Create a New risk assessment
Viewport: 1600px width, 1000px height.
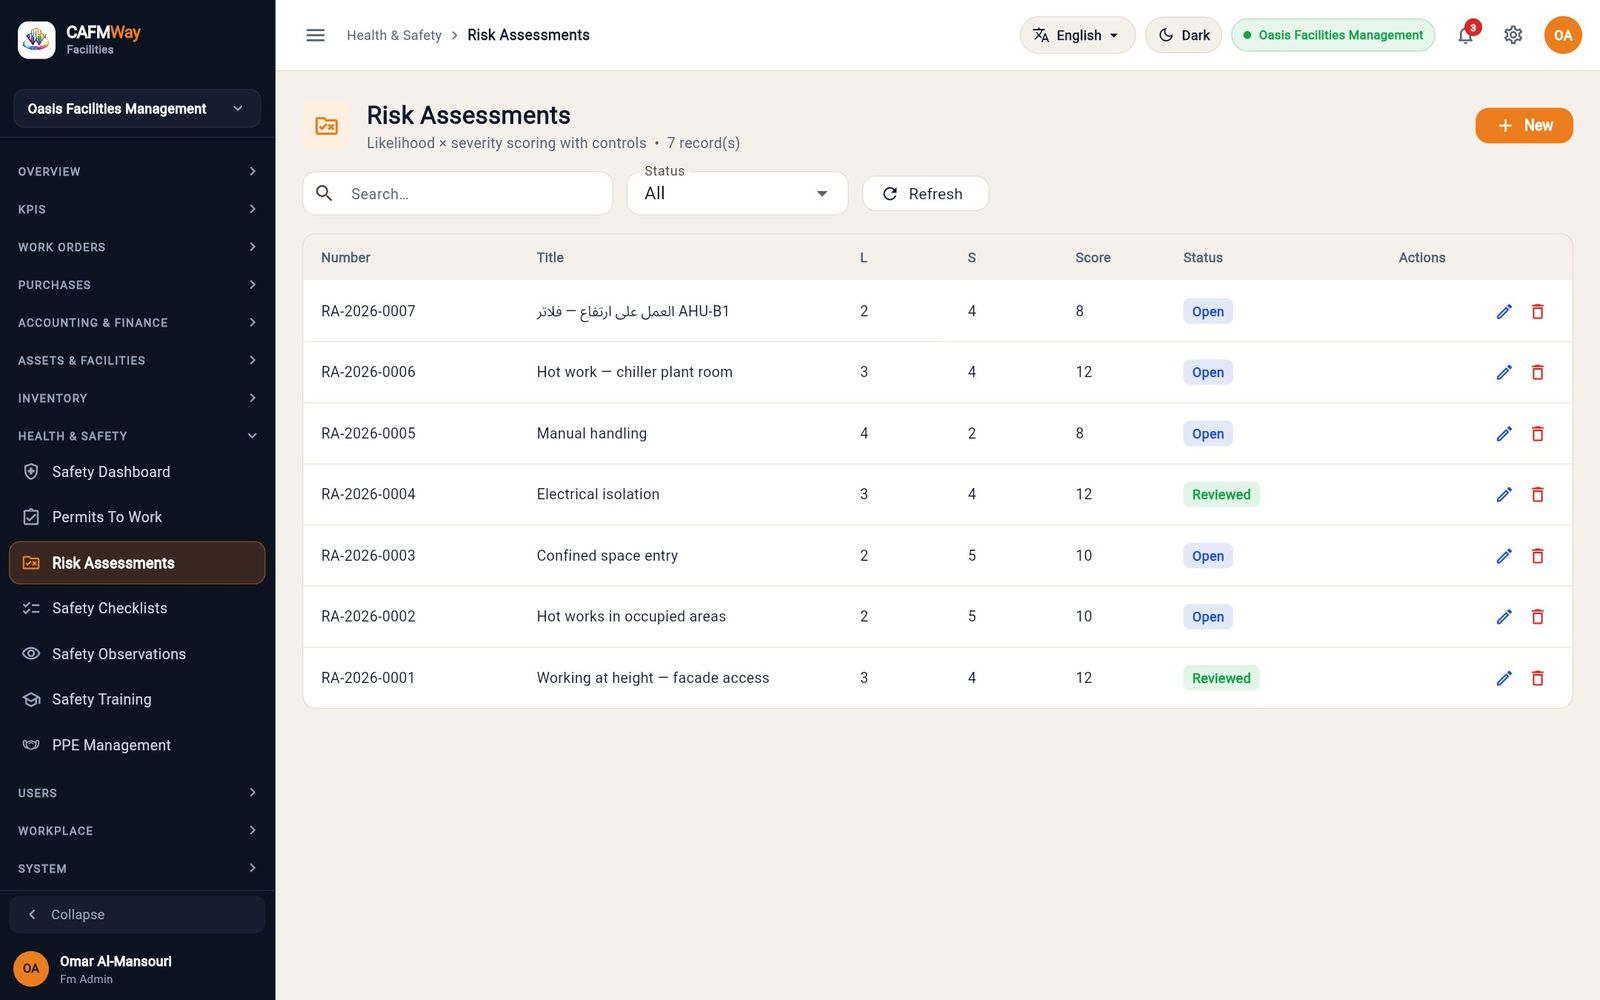point(1524,125)
